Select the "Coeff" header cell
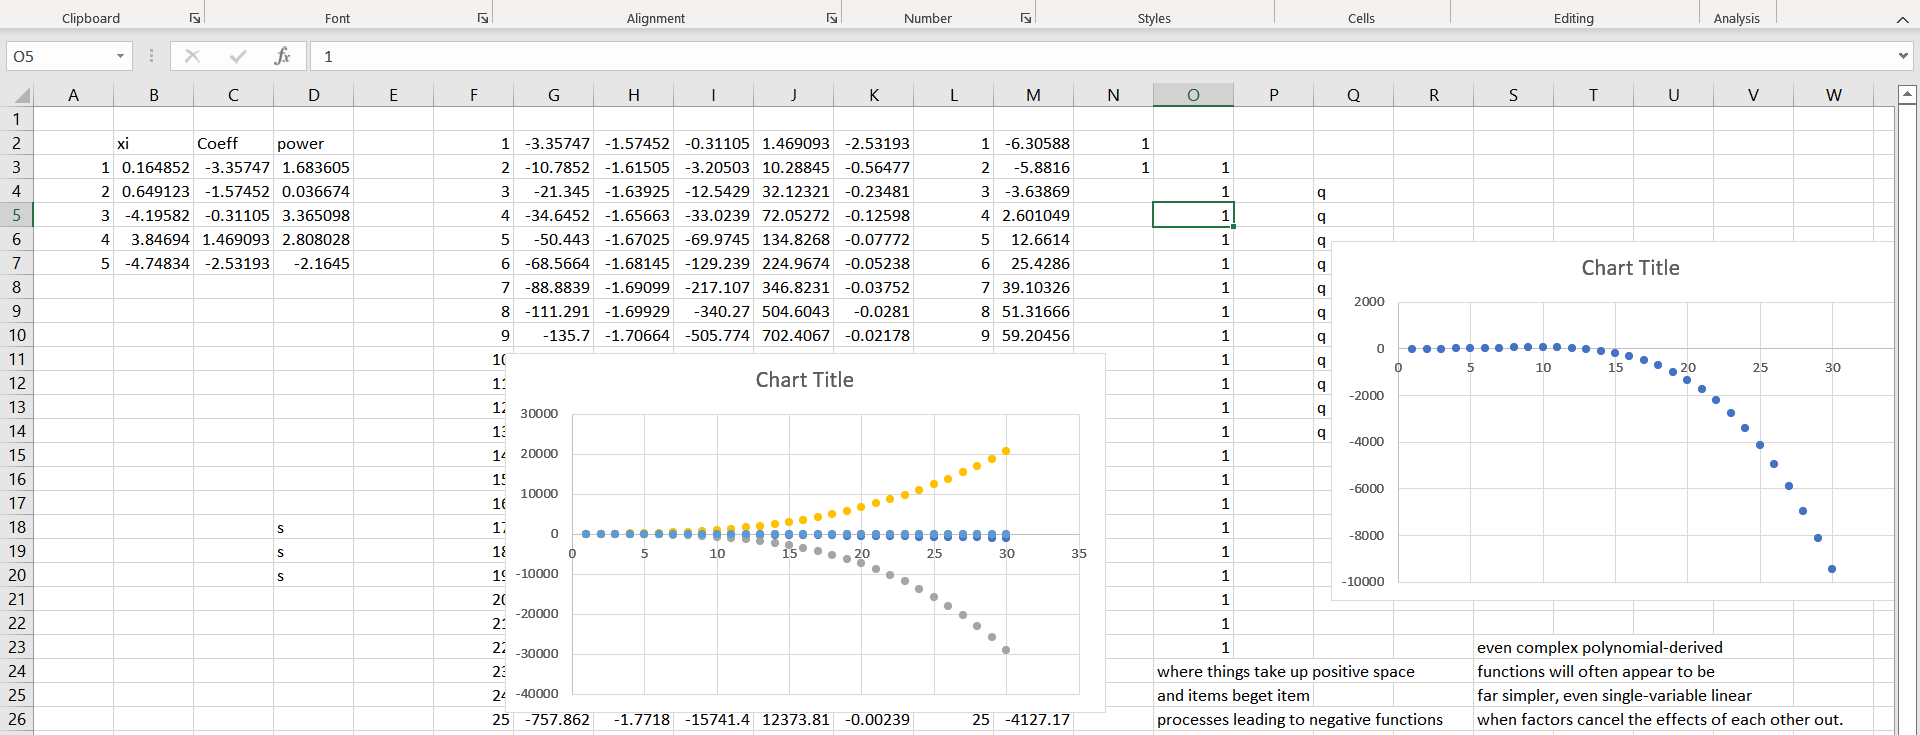The image size is (1920, 735). [233, 143]
